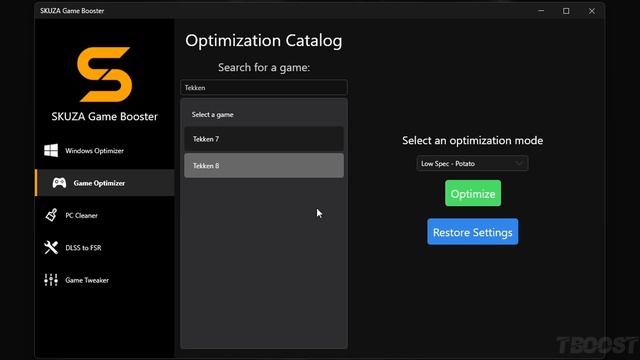
Task: Click the gamepad icon for Game Optimizer
Action: [x=59, y=183]
